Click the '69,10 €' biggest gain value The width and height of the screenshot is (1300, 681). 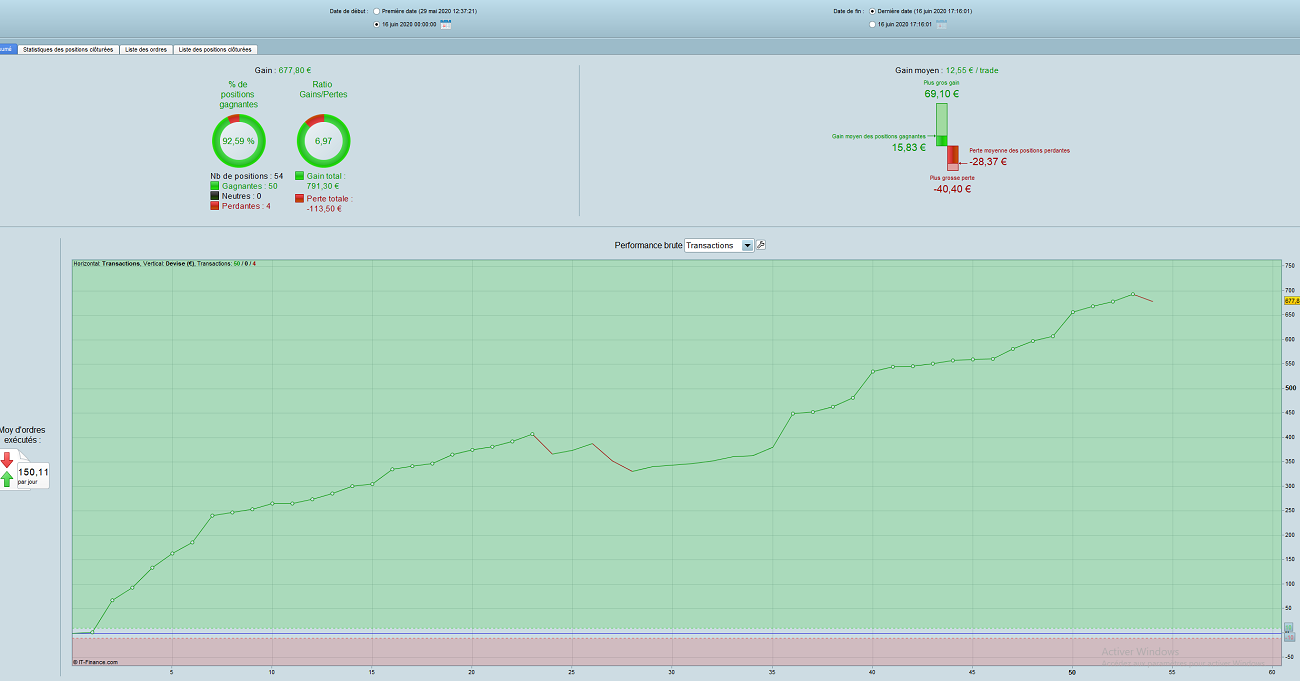click(x=941, y=94)
